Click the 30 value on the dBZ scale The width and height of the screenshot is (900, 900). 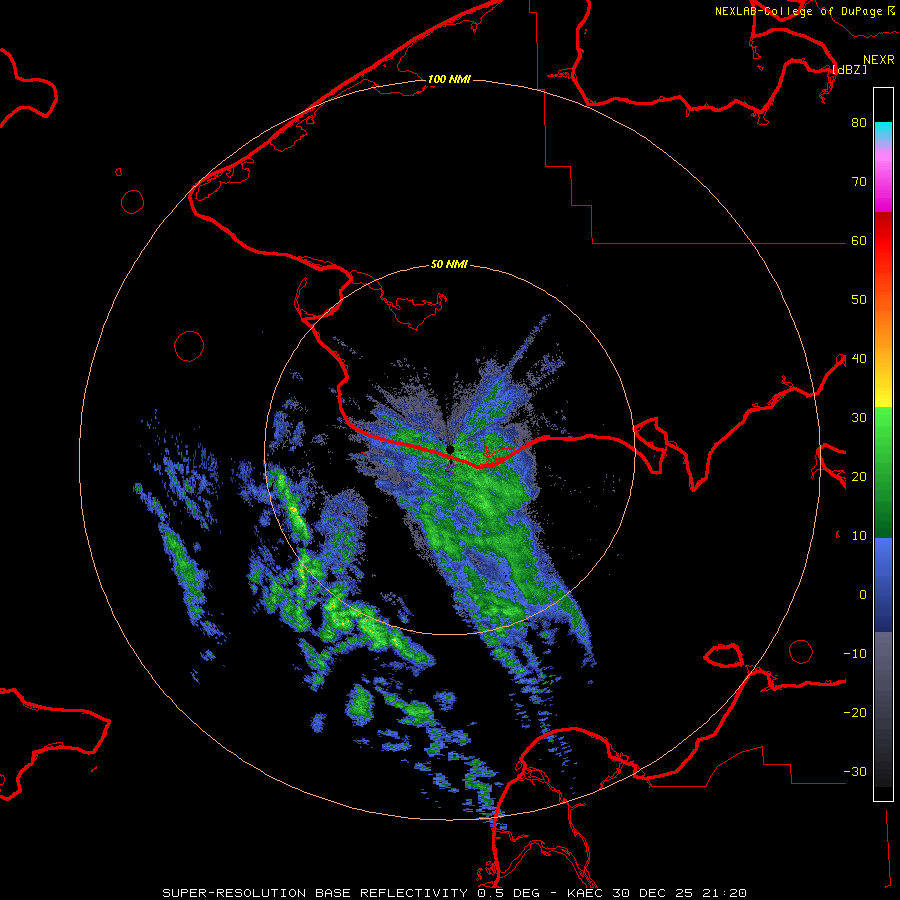pos(859,418)
